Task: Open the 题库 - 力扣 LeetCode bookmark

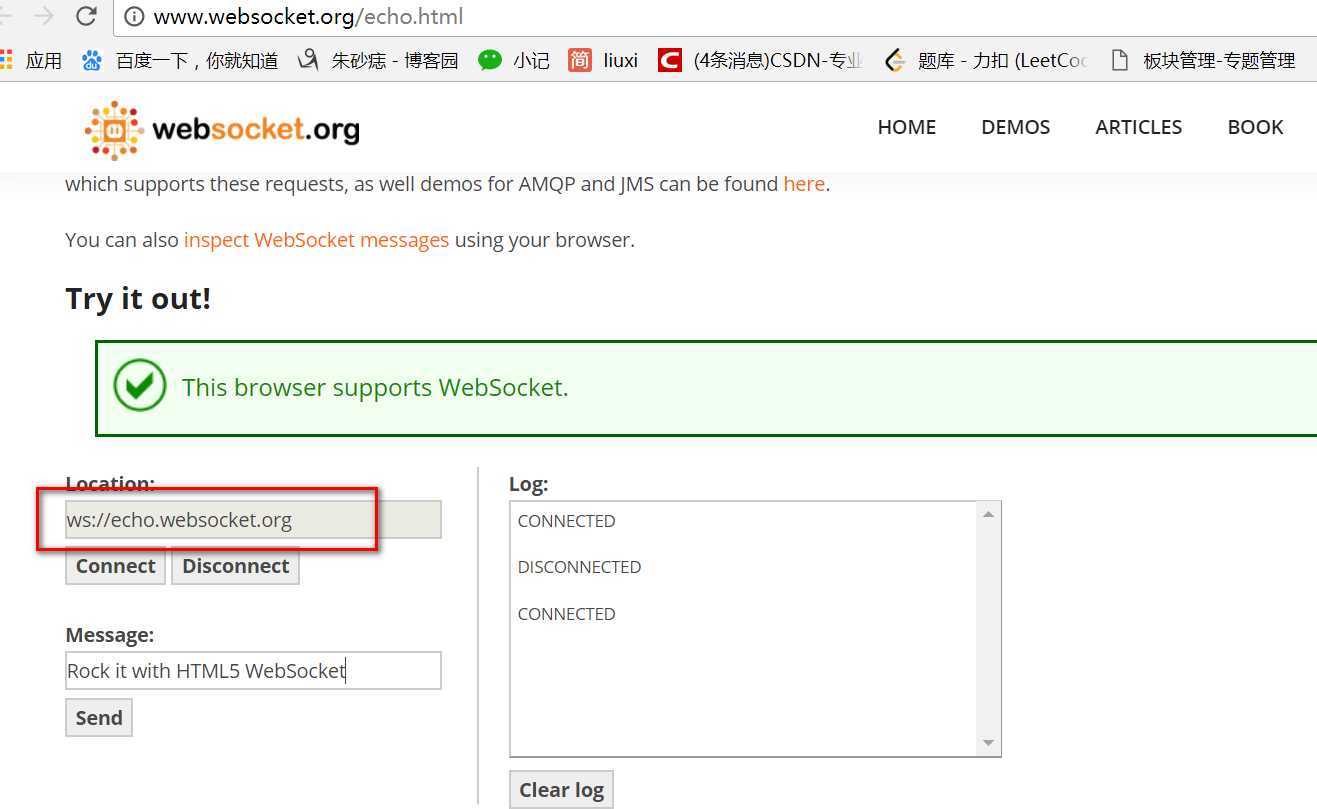Action: coord(987,61)
